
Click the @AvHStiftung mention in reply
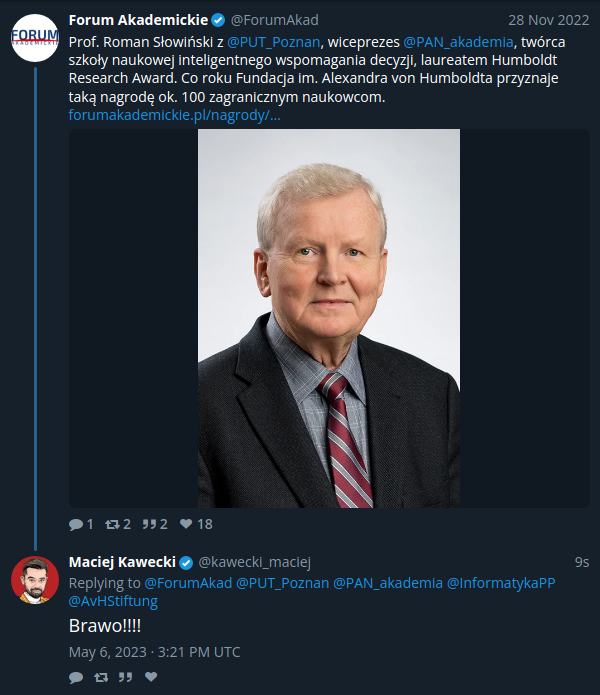(x=113, y=601)
